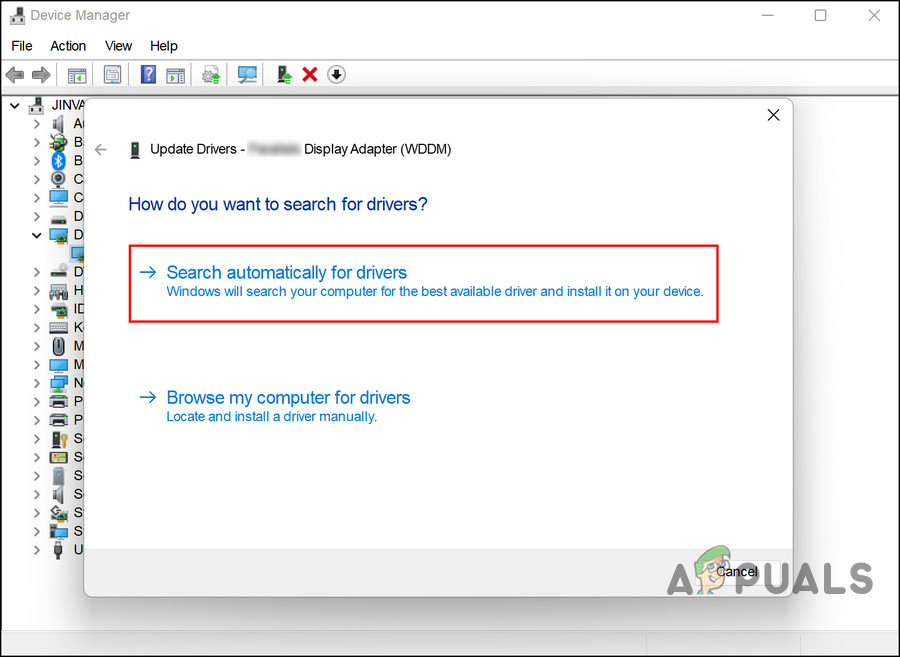Click the blue question mark Help icon

pyautogui.click(x=148, y=75)
